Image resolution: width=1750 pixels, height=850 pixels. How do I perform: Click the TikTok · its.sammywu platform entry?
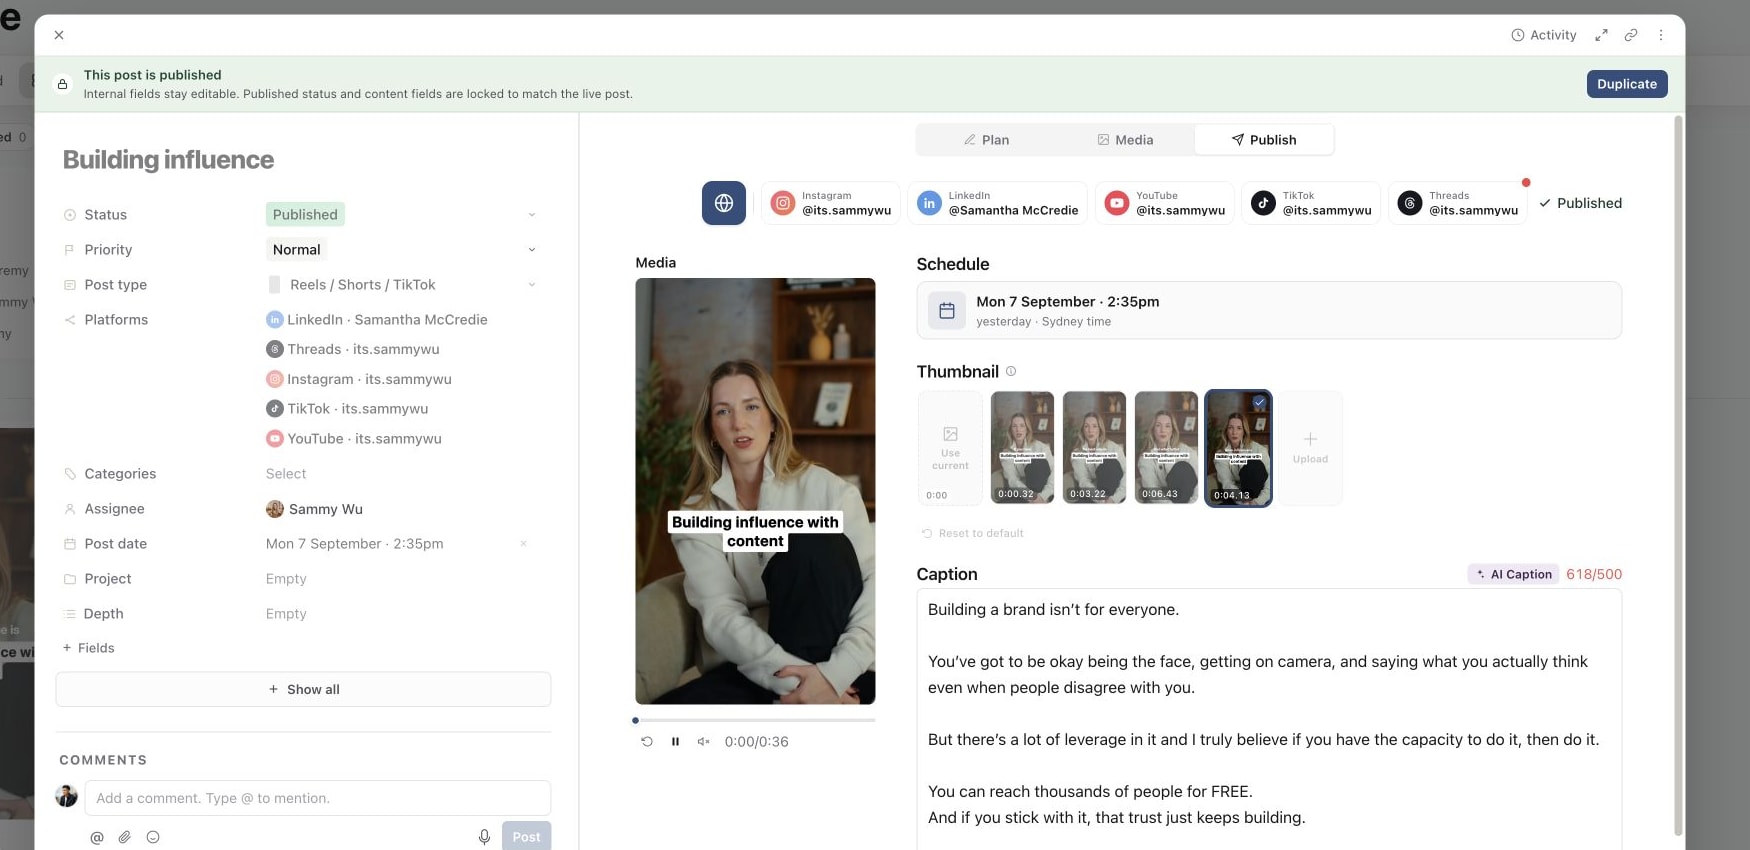point(347,409)
